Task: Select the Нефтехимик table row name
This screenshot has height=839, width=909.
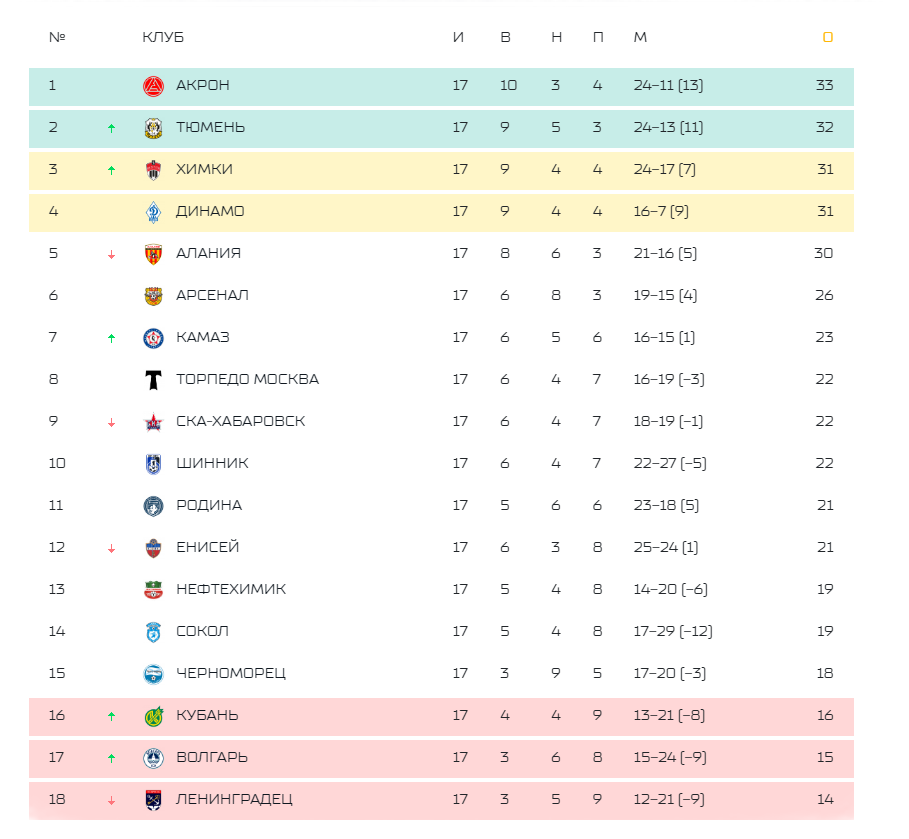Action: pyautogui.click(x=231, y=589)
